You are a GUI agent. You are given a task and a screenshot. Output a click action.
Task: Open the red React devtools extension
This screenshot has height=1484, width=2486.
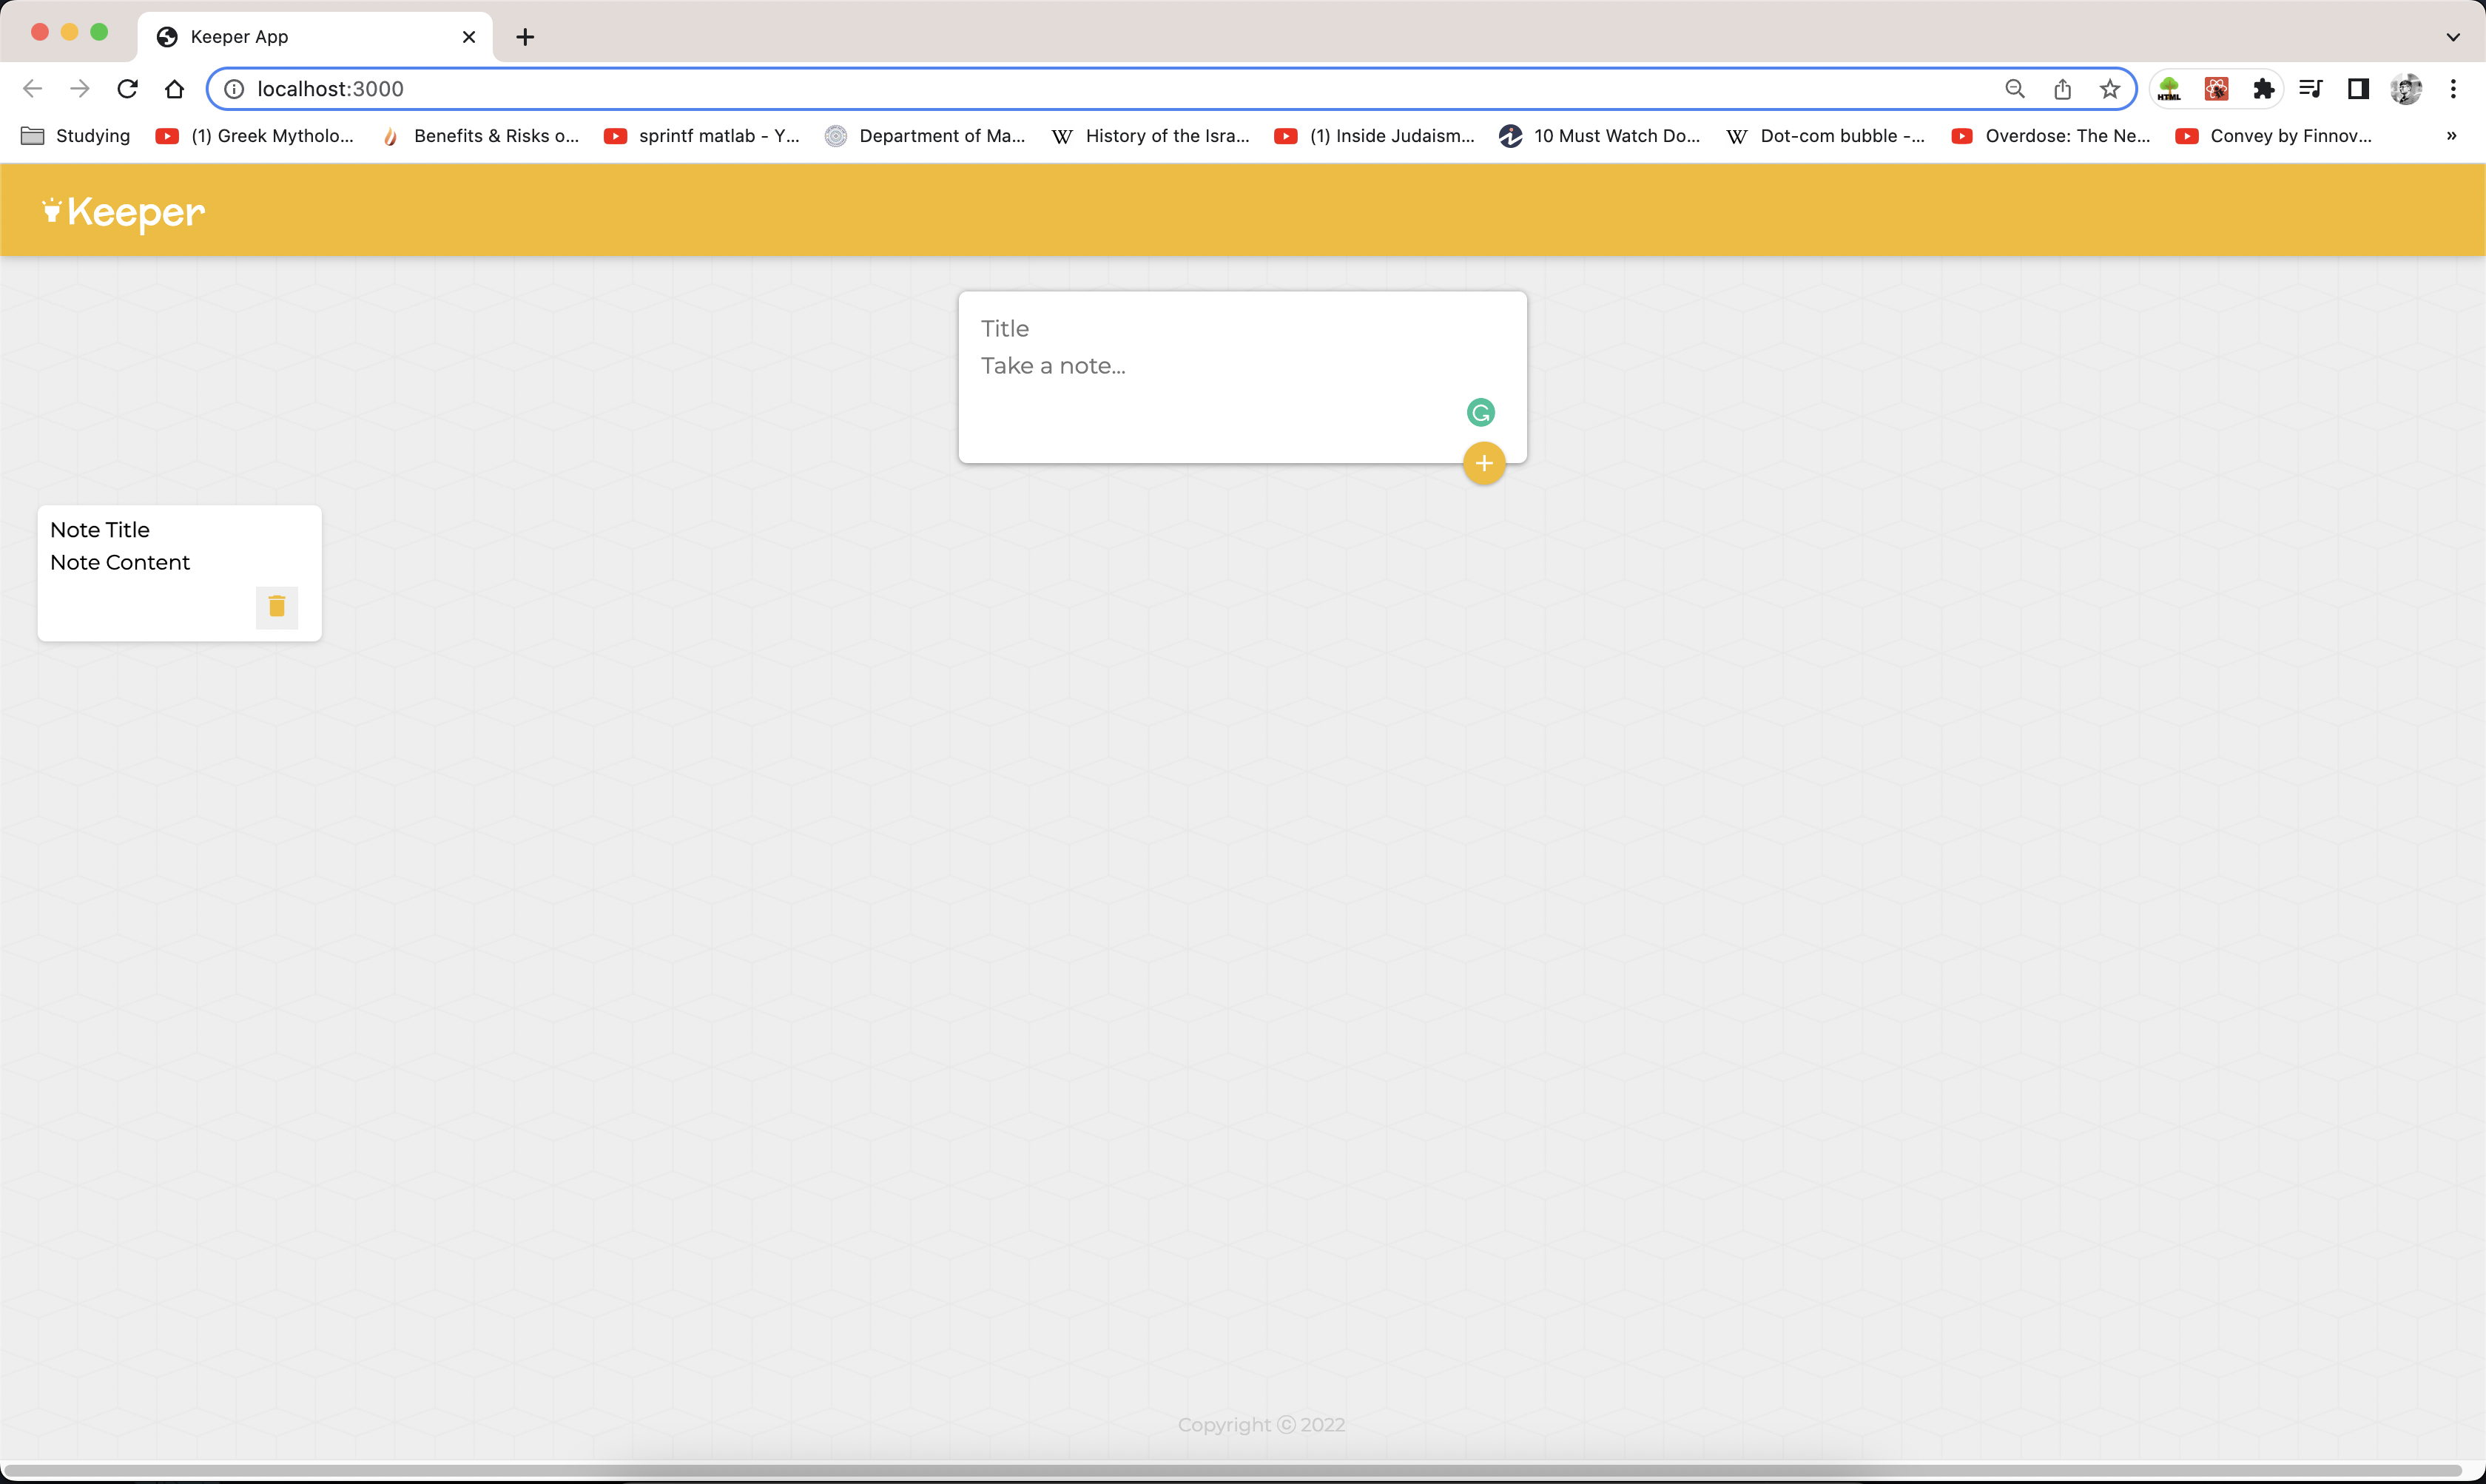coord(2217,89)
